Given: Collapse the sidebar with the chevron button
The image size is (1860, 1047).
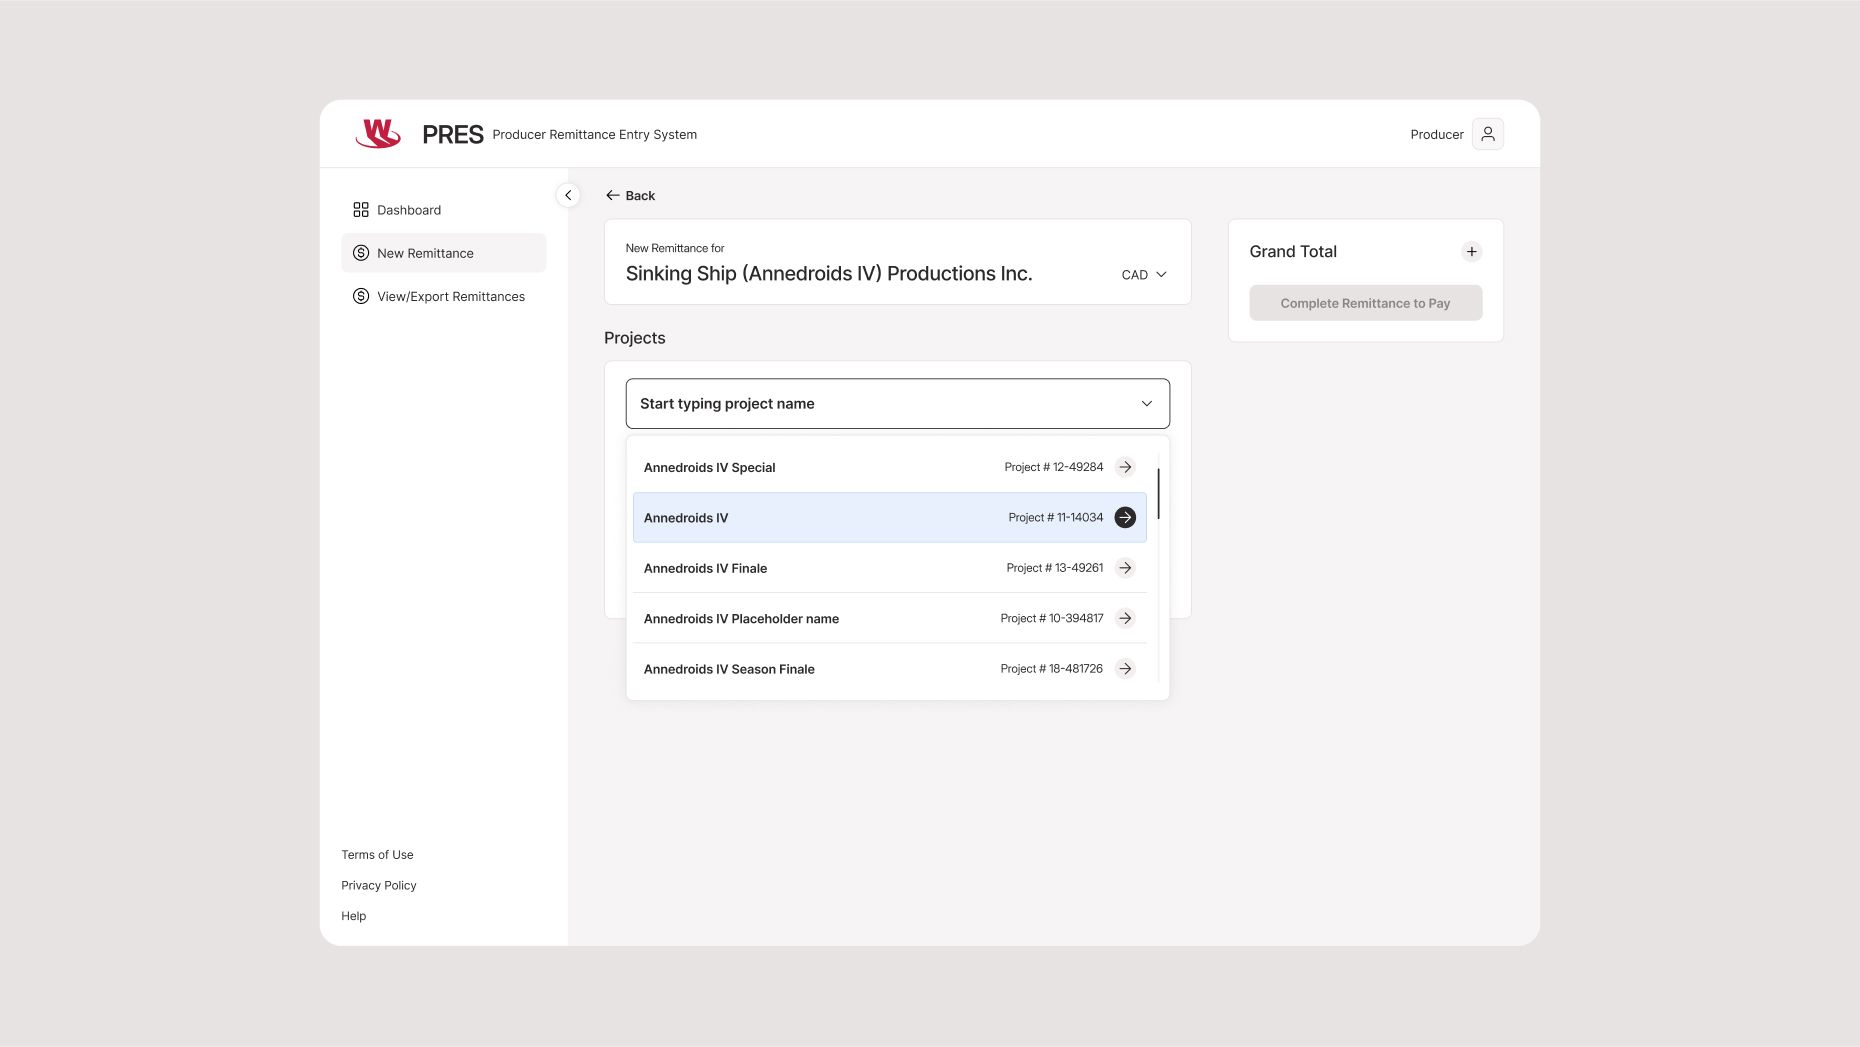Looking at the screenshot, I should point(568,195).
